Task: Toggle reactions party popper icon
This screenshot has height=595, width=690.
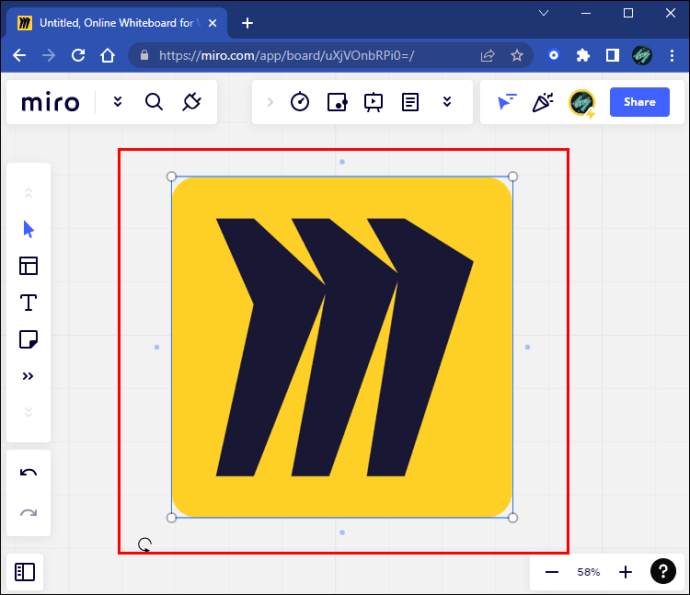Action: (x=543, y=102)
